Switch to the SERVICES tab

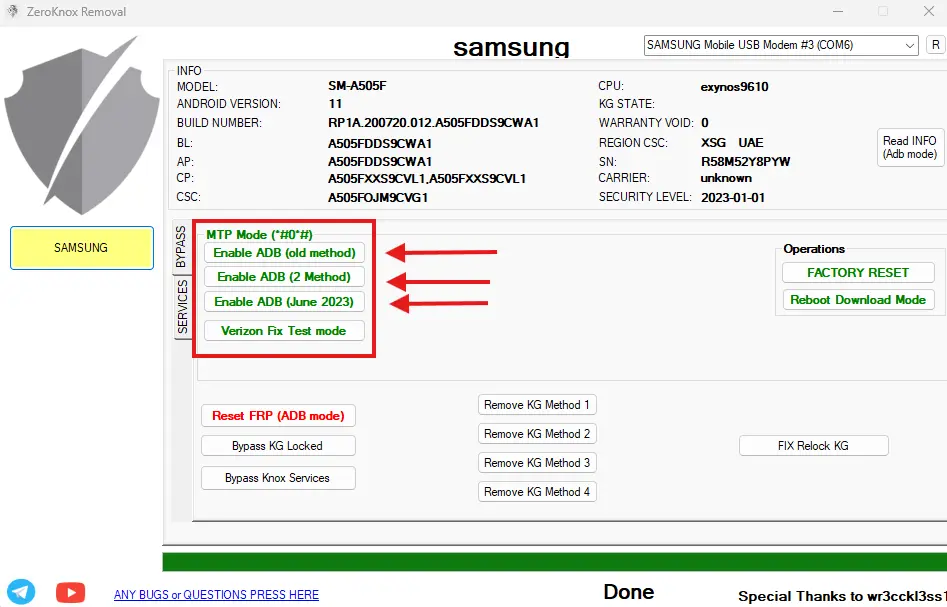click(182, 307)
